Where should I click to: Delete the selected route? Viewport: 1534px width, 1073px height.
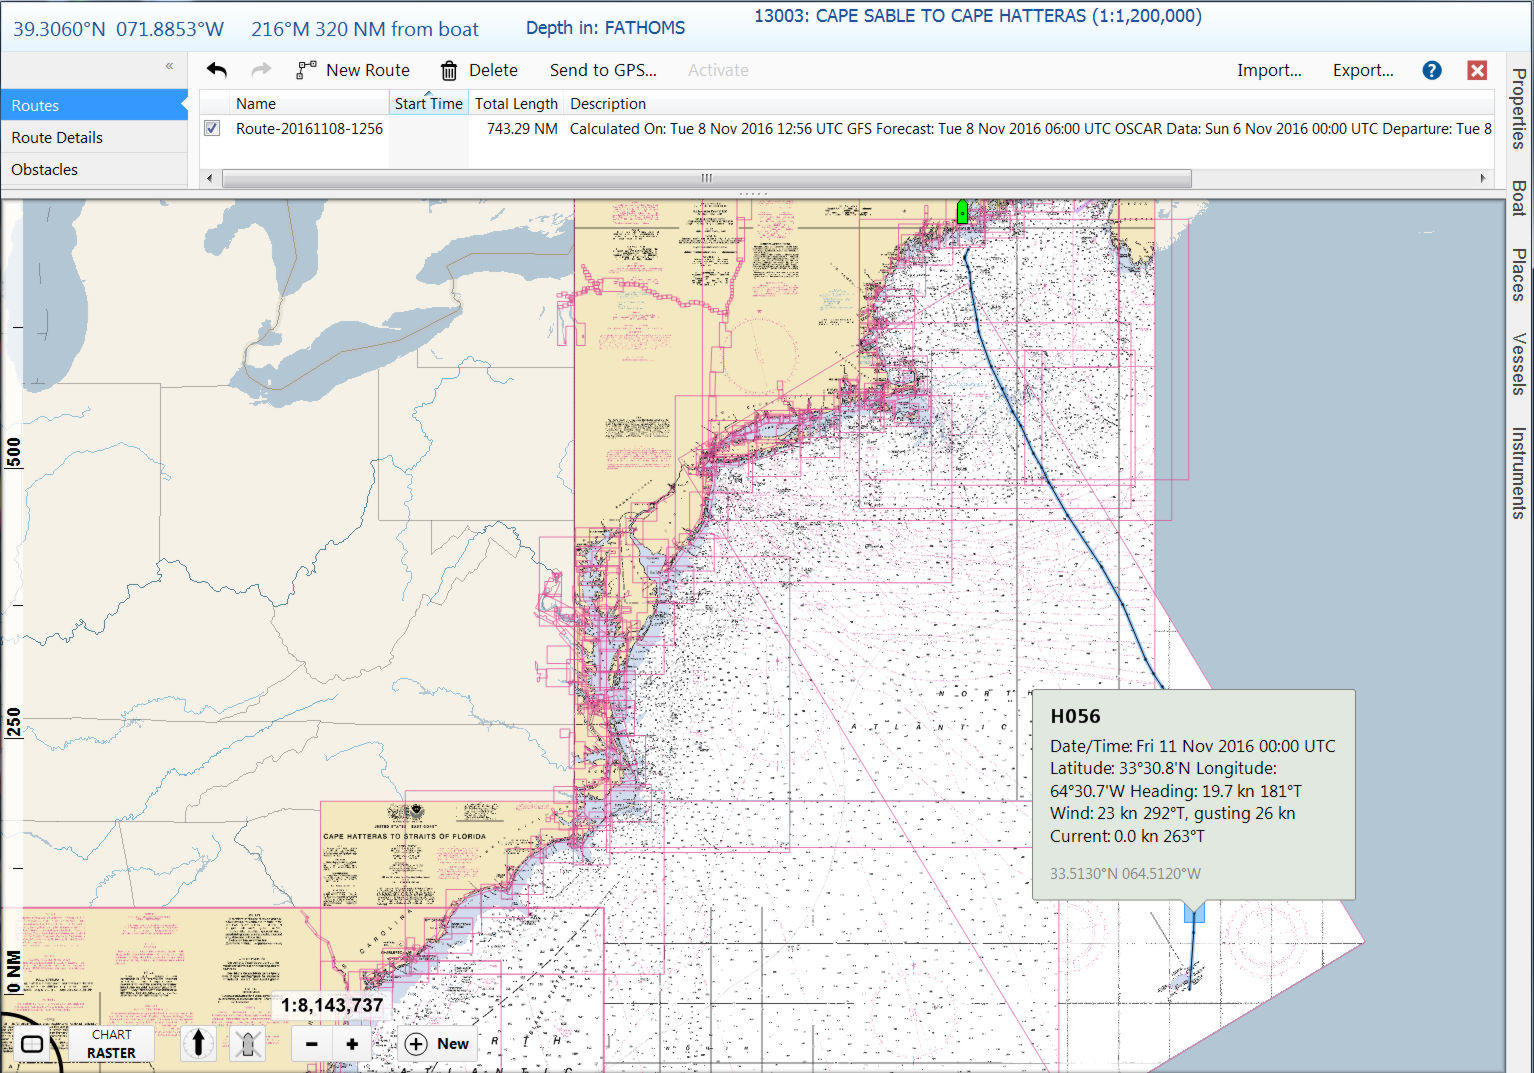(479, 70)
